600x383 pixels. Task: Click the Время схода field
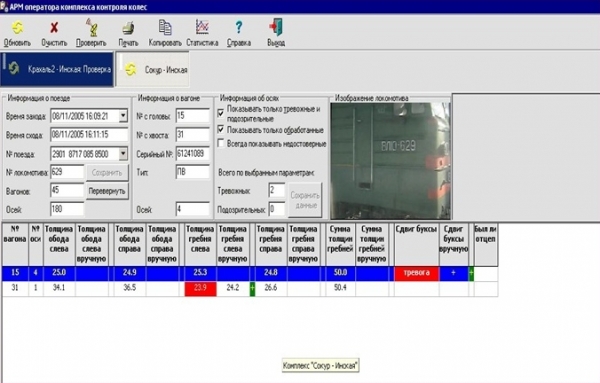(89, 135)
